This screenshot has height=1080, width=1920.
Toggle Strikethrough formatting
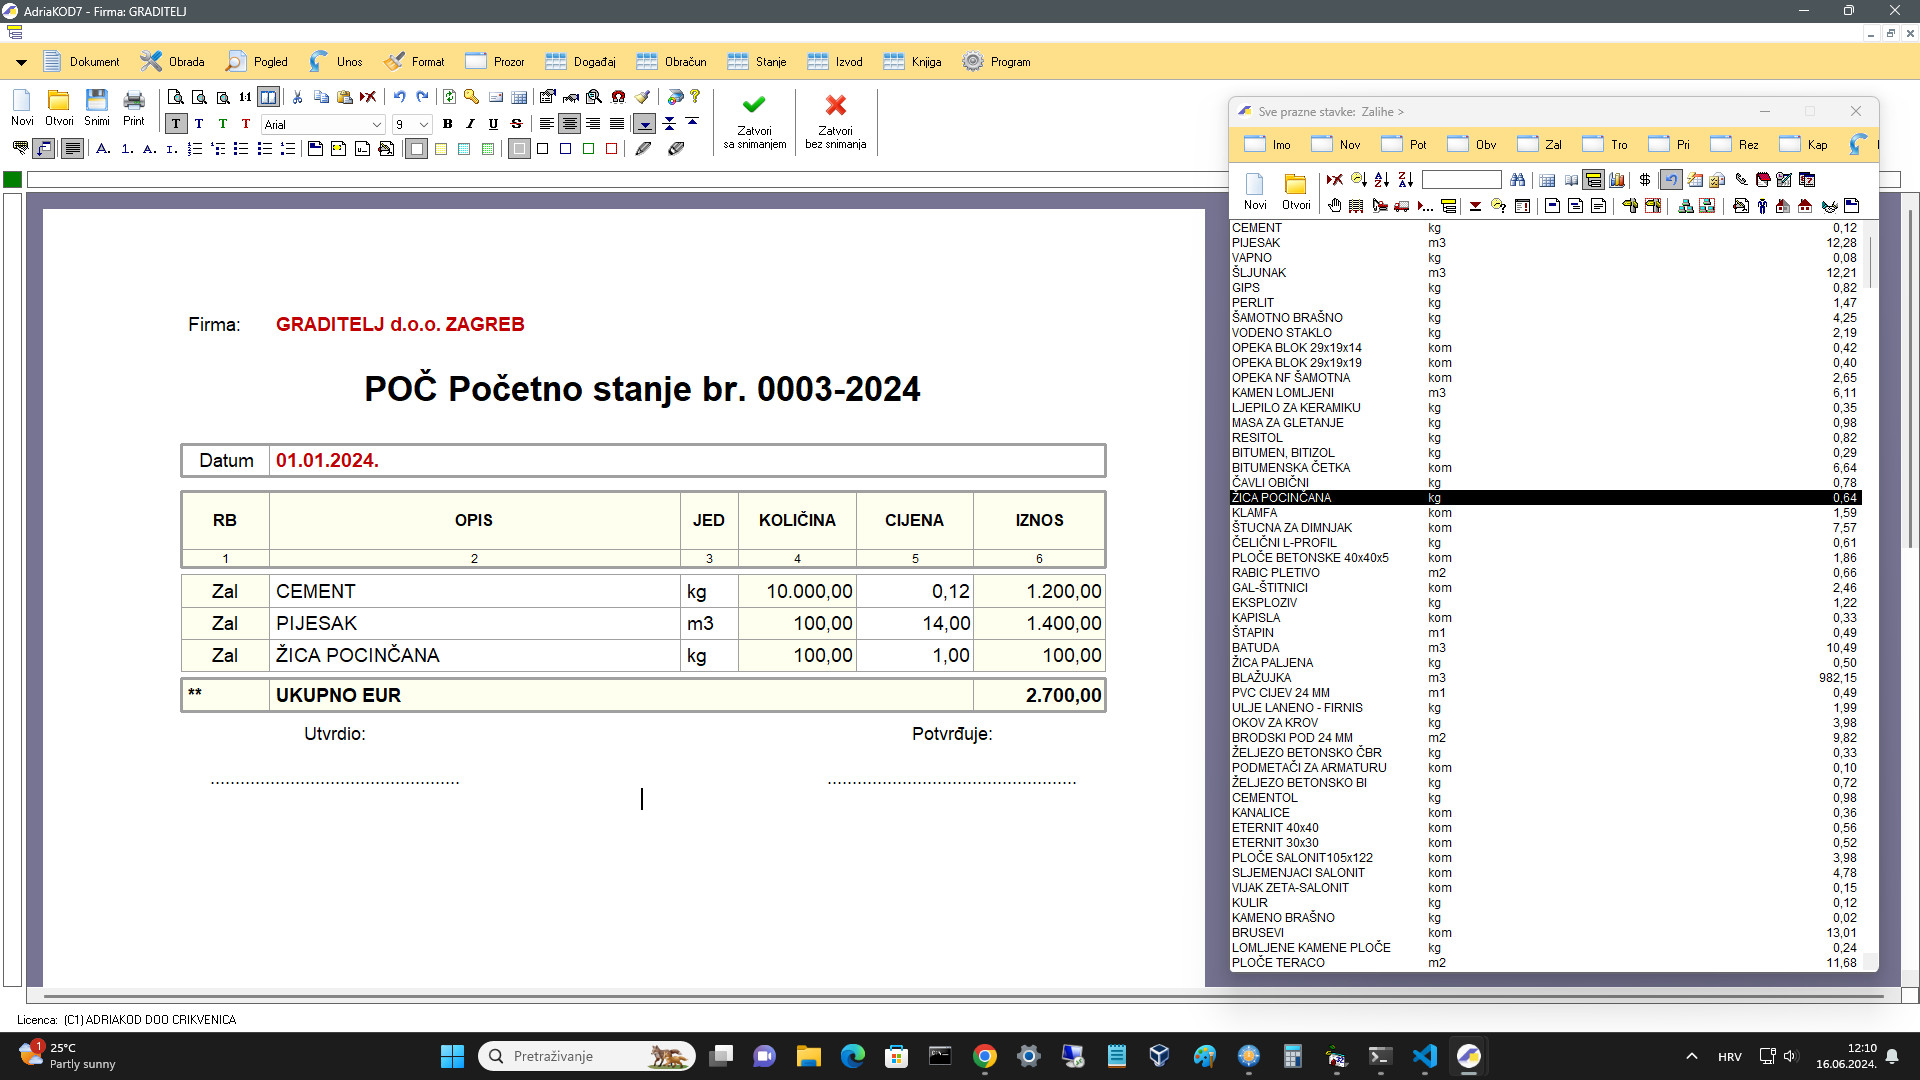point(516,124)
